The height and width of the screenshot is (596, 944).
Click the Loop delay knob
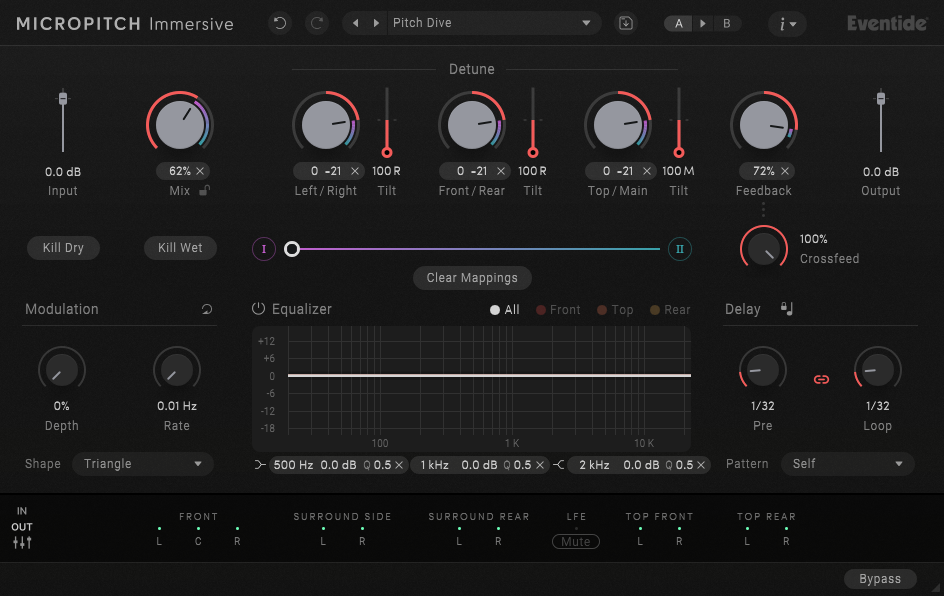(x=878, y=370)
